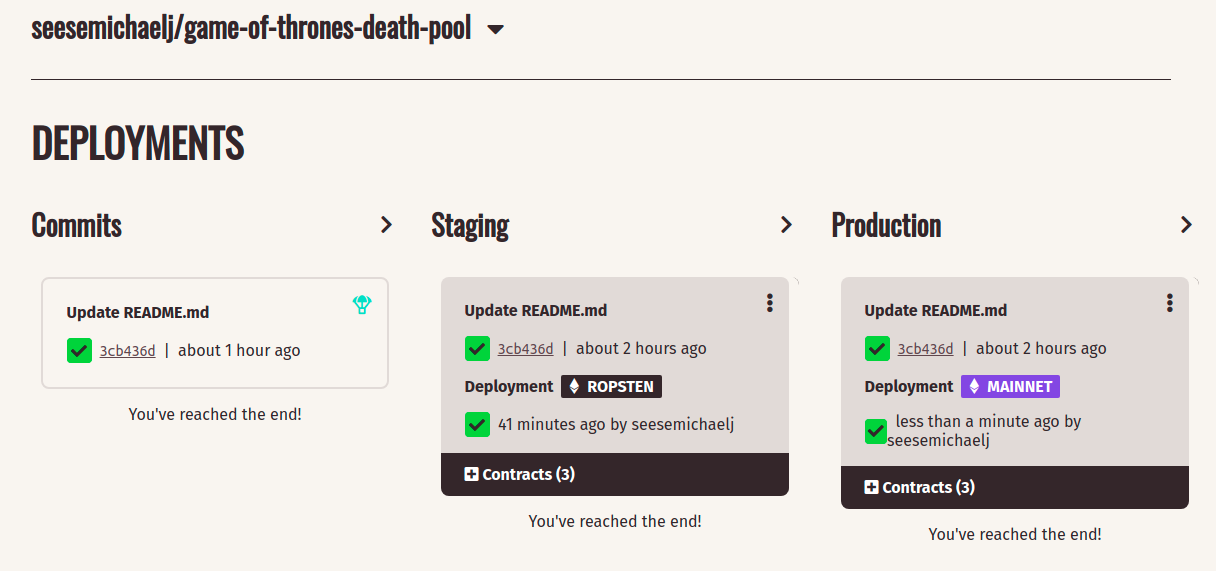Screen dimensions: 1216x571
Task: Expand the Commits column chevron
Action: [x=386, y=225]
